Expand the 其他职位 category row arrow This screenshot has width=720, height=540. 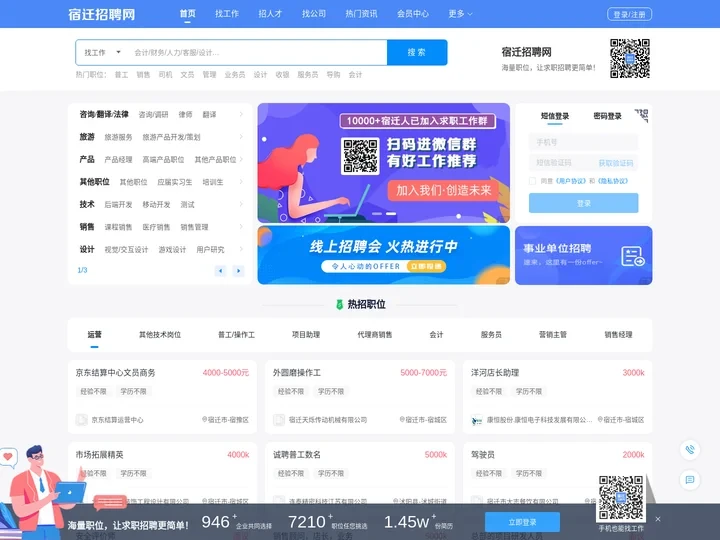pyautogui.click(x=241, y=182)
